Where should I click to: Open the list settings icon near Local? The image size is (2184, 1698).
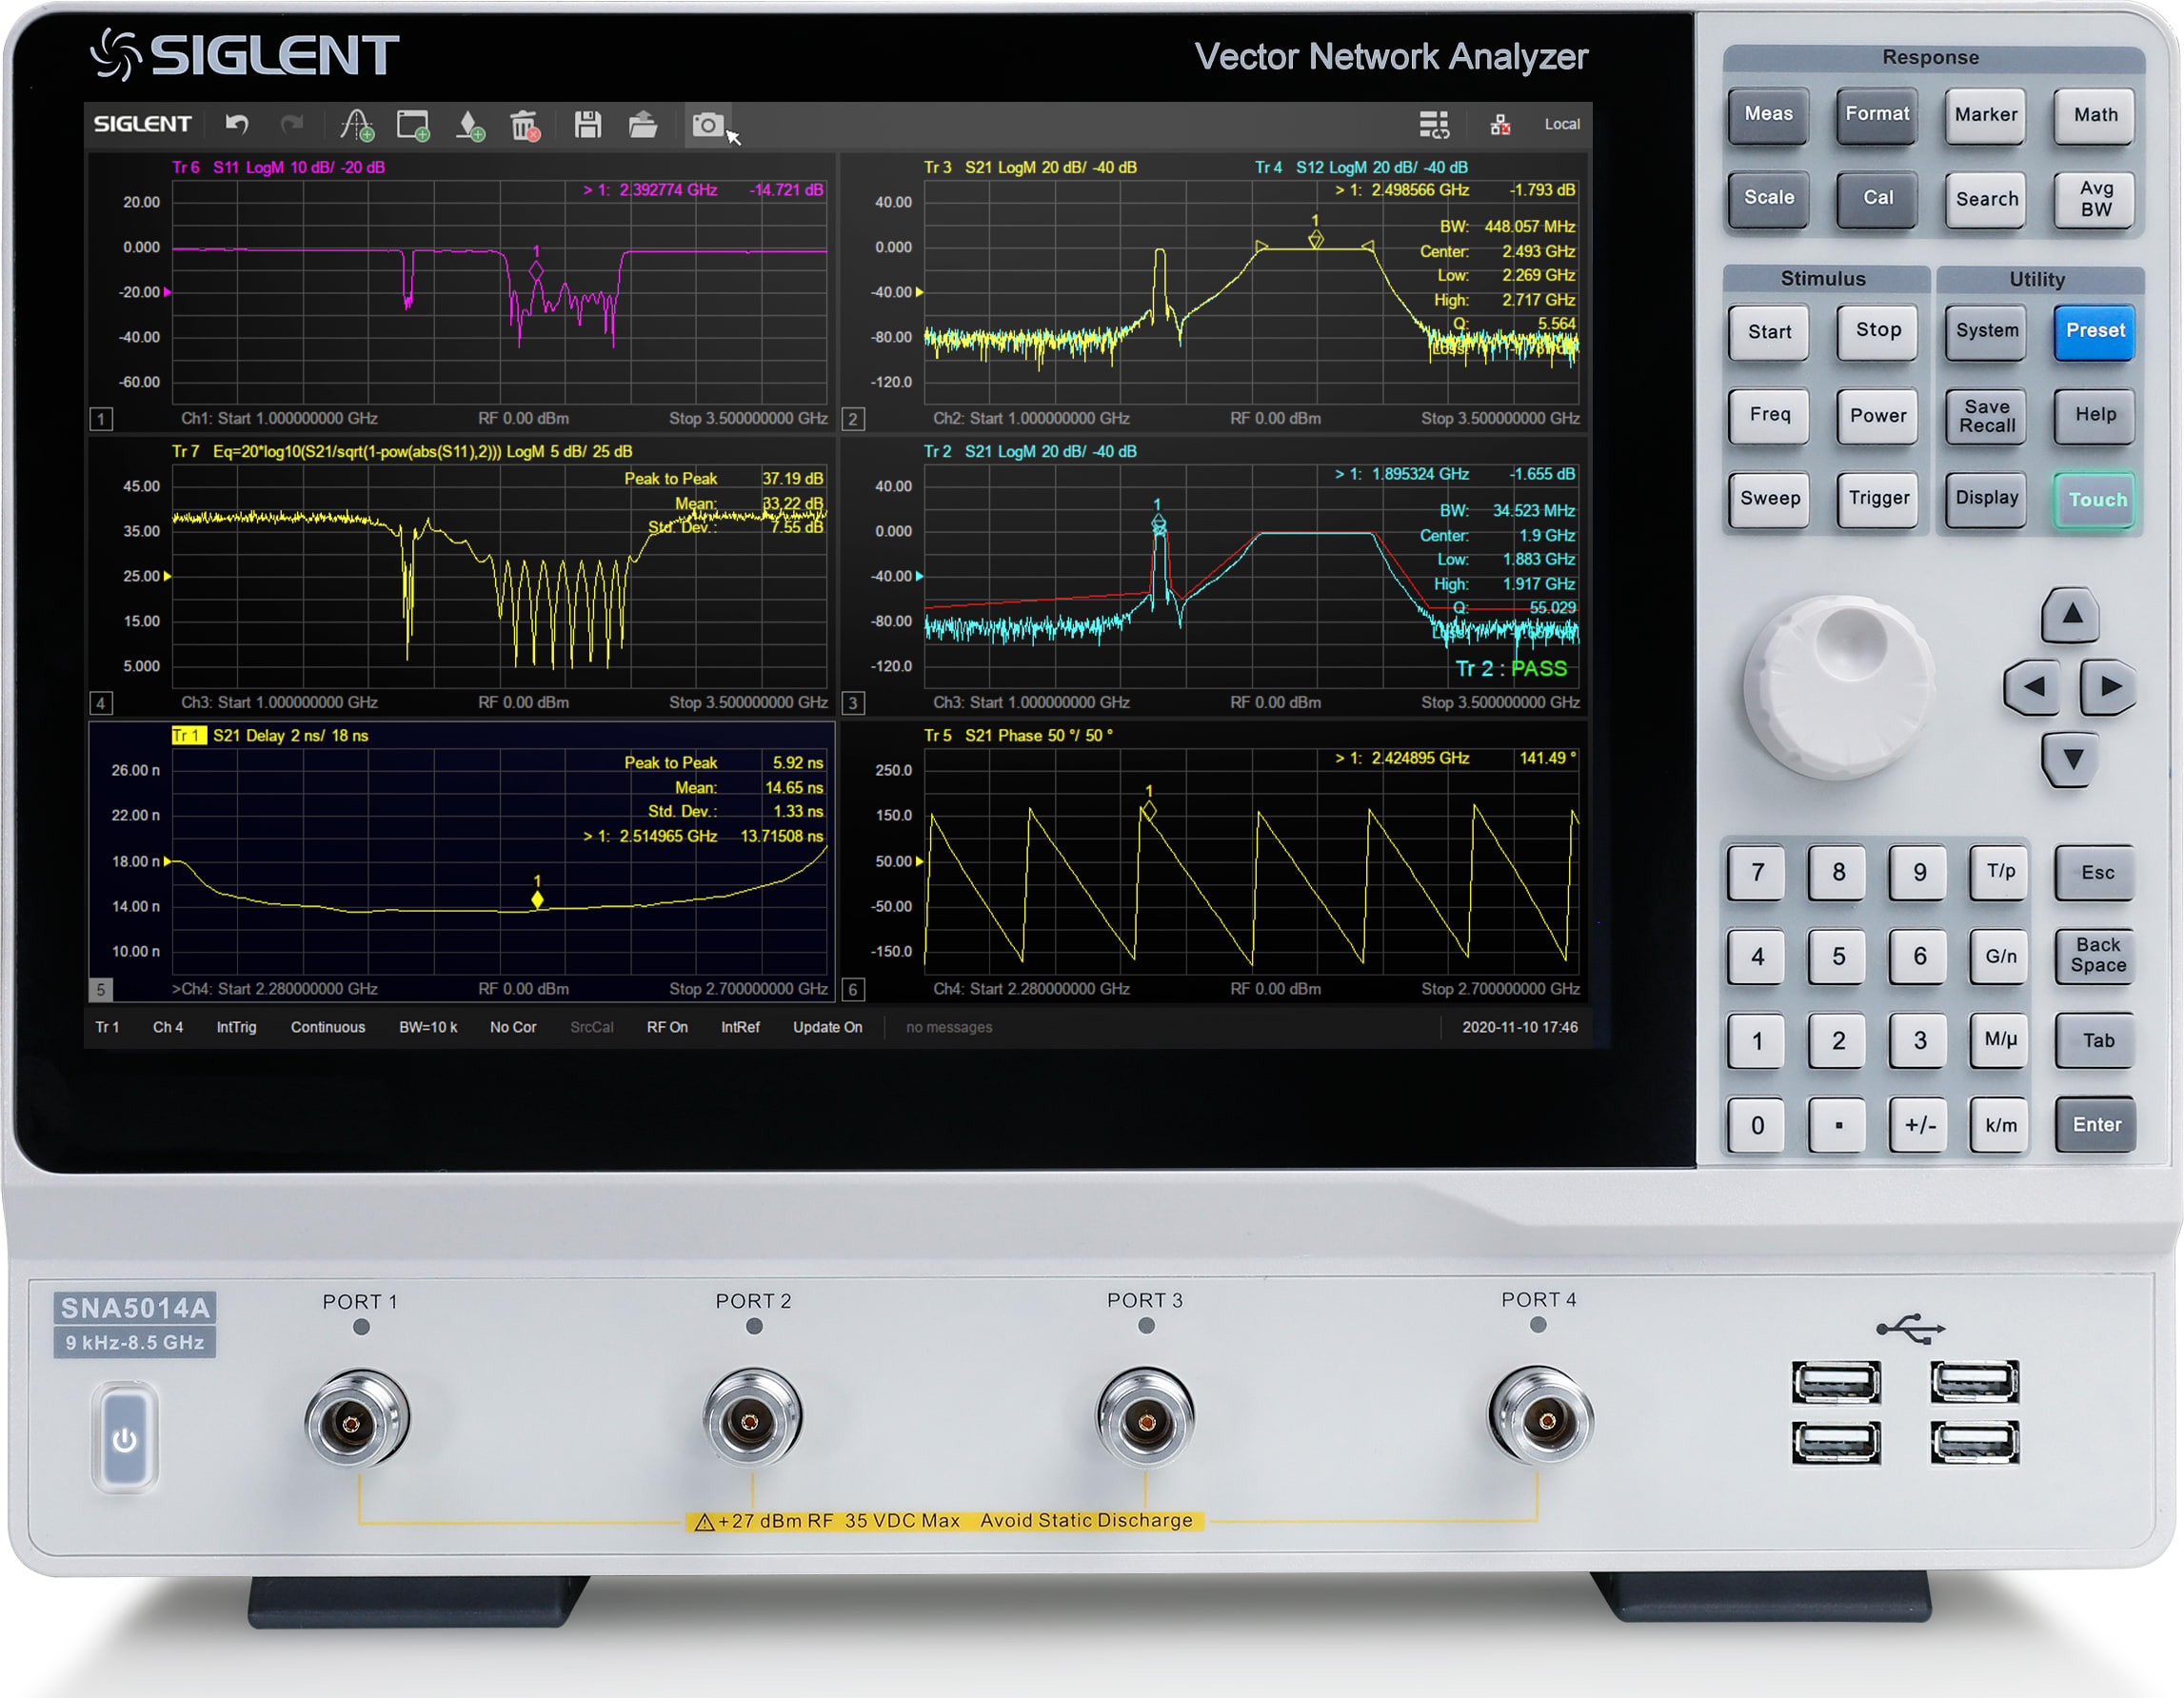1434,125
